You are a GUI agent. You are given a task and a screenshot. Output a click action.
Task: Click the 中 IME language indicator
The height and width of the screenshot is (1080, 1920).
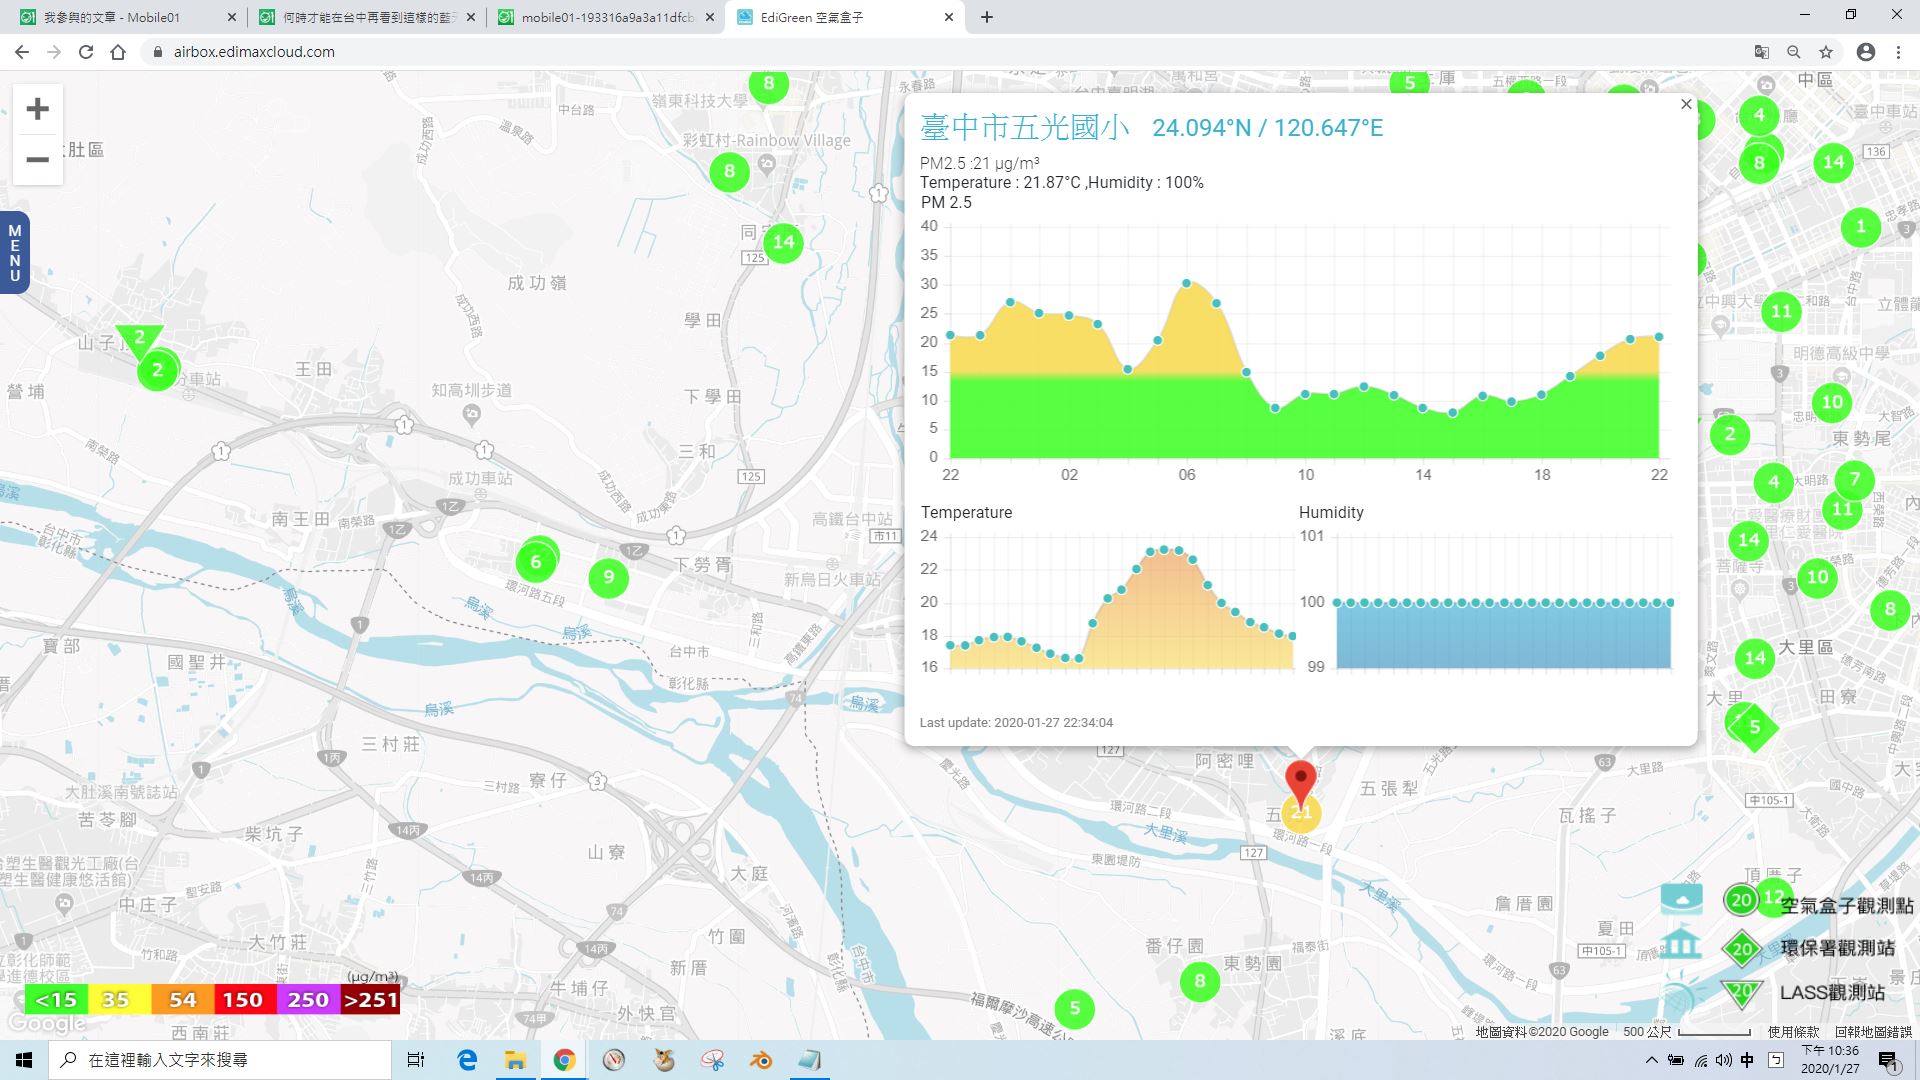tap(1747, 1060)
